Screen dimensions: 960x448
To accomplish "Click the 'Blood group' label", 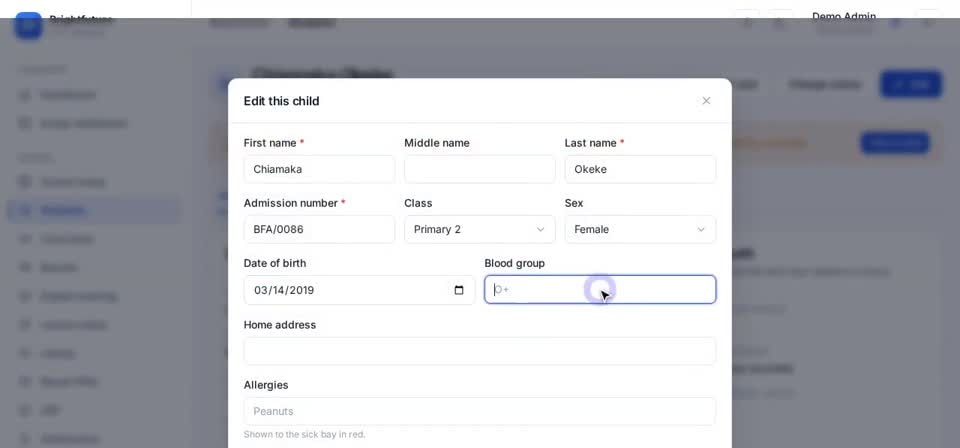I will tap(514, 263).
